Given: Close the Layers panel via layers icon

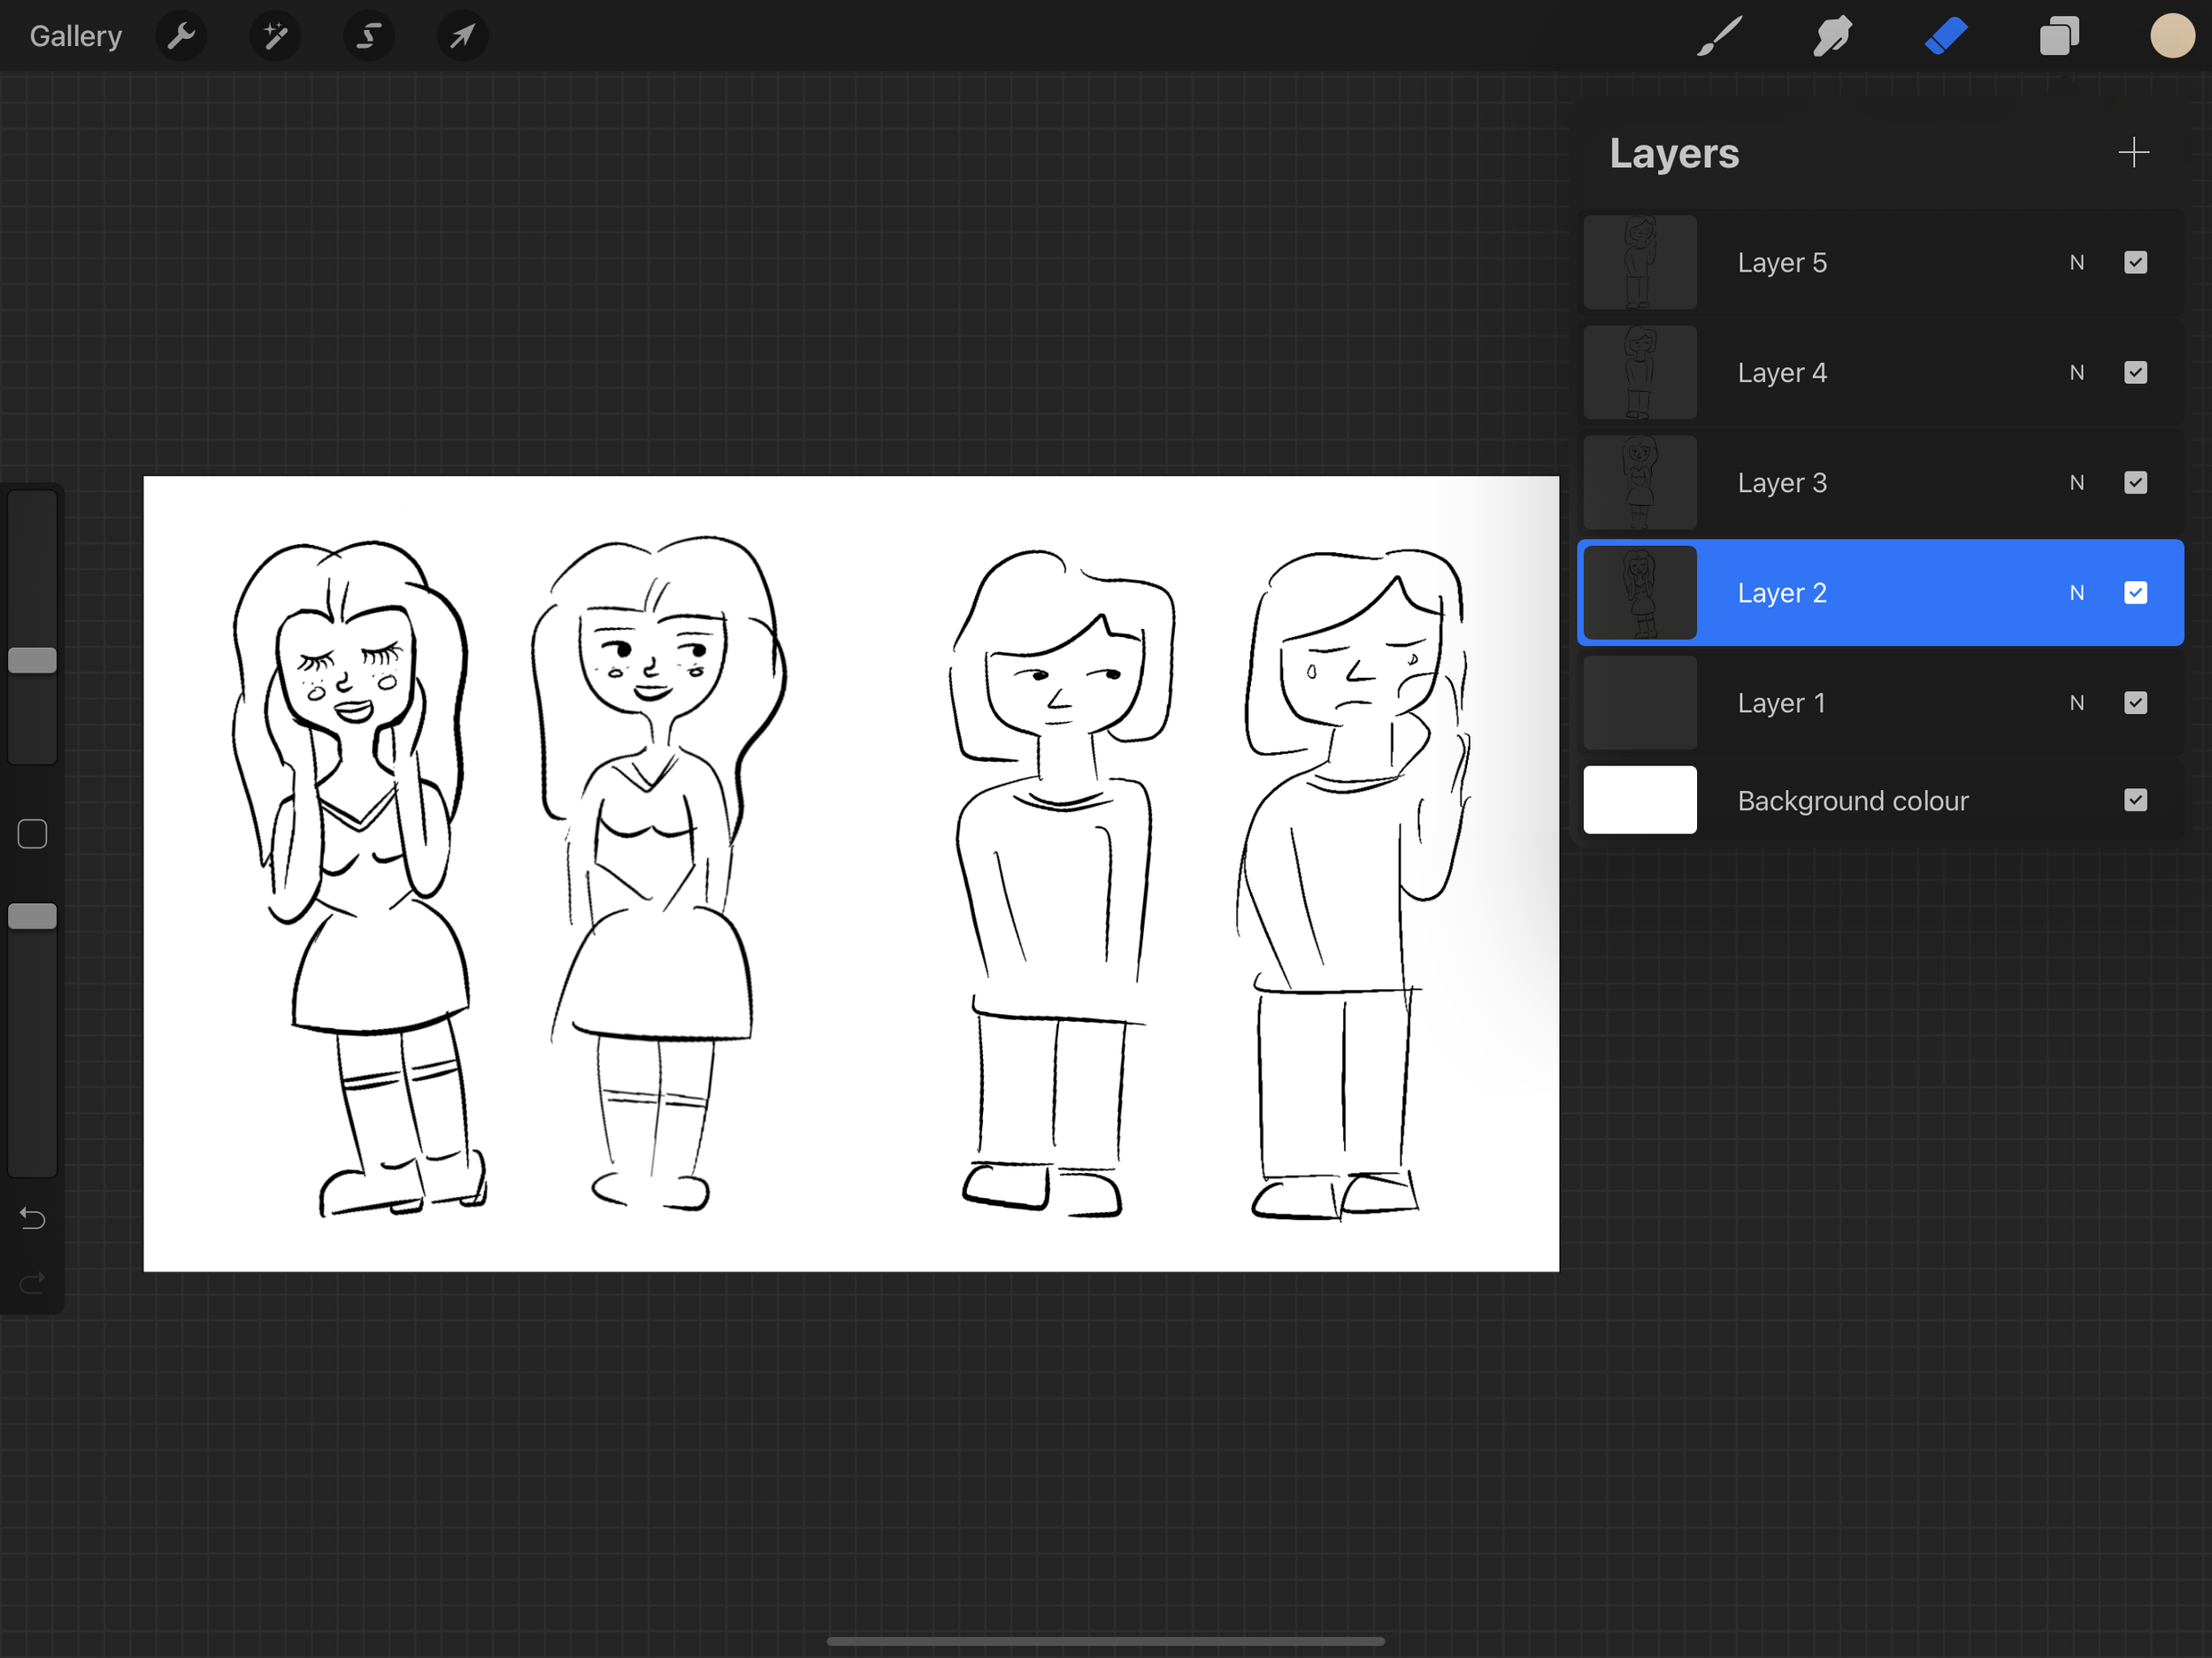Looking at the screenshot, I should [x=2059, y=37].
